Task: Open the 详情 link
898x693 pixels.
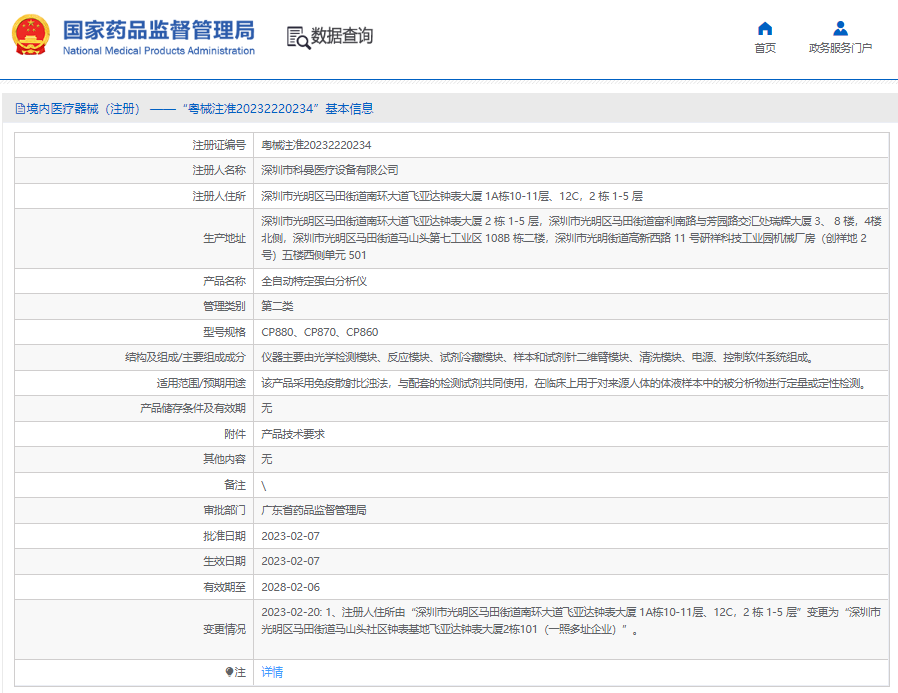Action: click(x=272, y=672)
